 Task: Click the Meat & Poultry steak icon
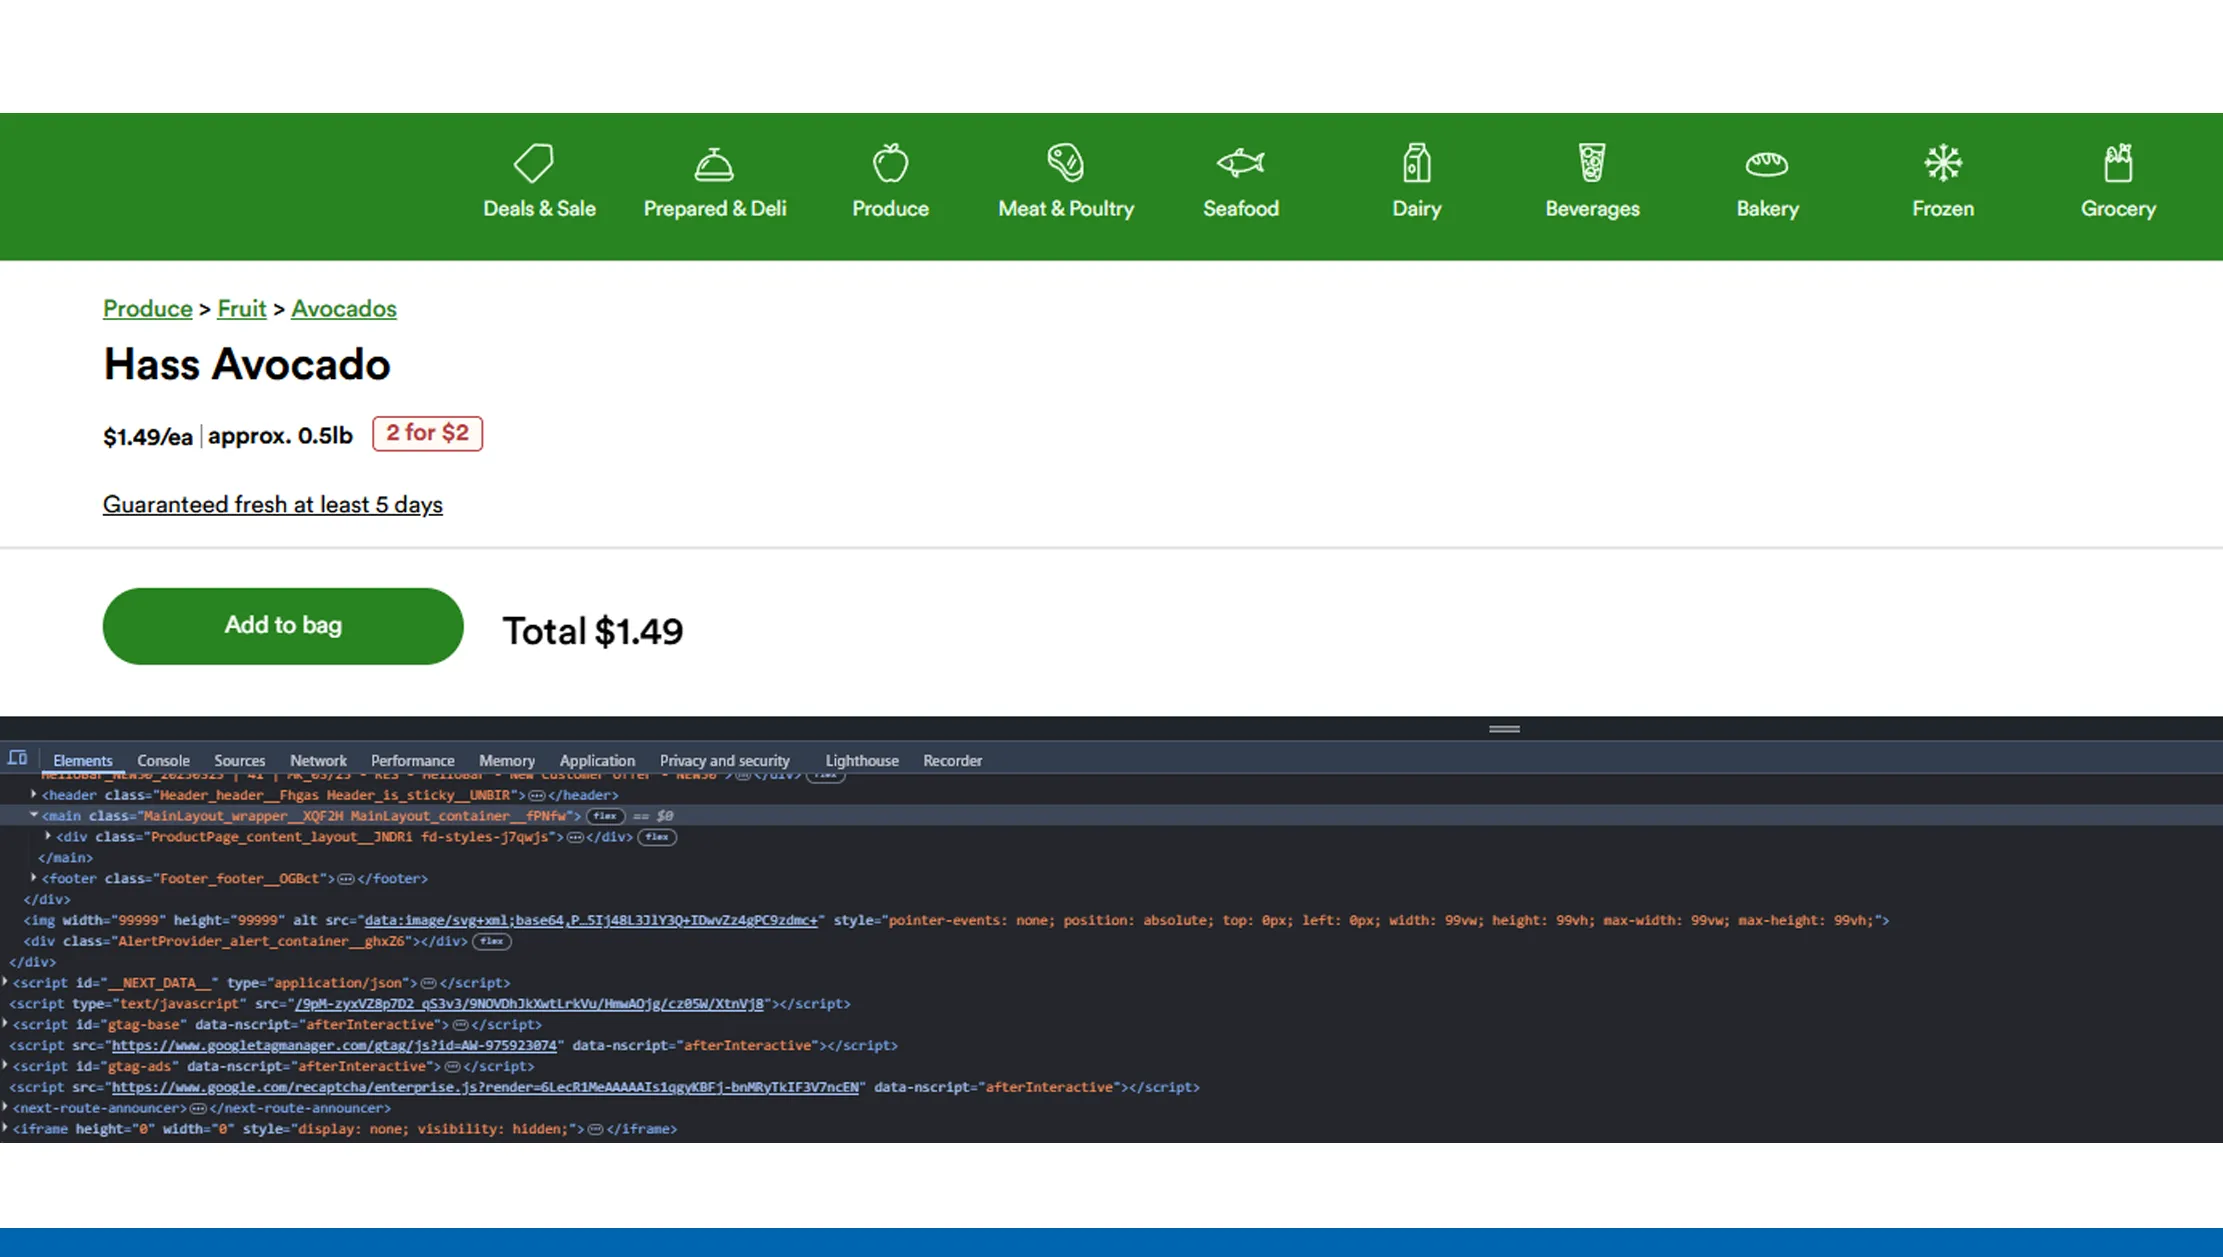[1065, 163]
